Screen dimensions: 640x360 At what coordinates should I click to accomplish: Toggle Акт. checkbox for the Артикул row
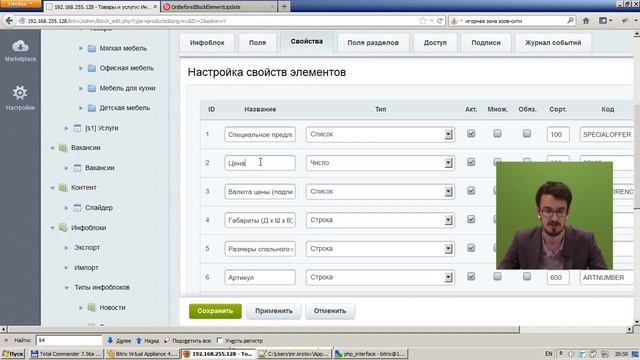(471, 276)
